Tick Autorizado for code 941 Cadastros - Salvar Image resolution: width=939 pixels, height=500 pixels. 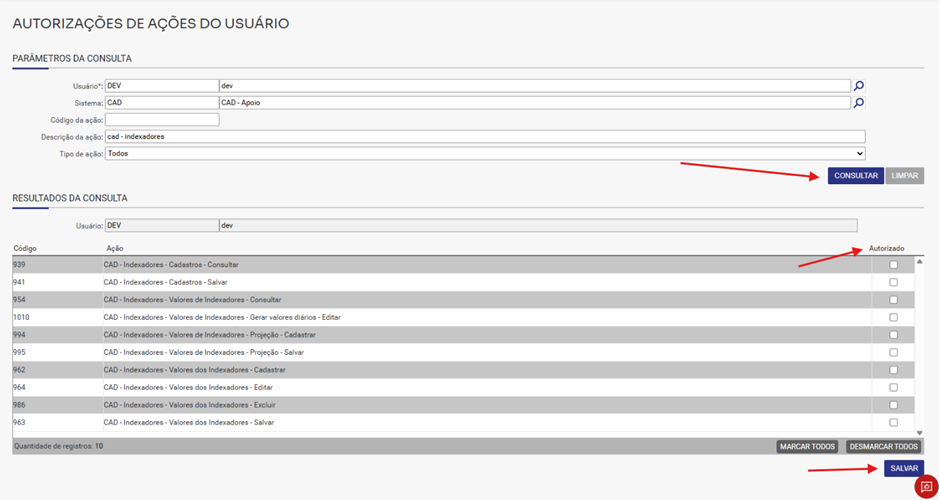click(x=893, y=282)
